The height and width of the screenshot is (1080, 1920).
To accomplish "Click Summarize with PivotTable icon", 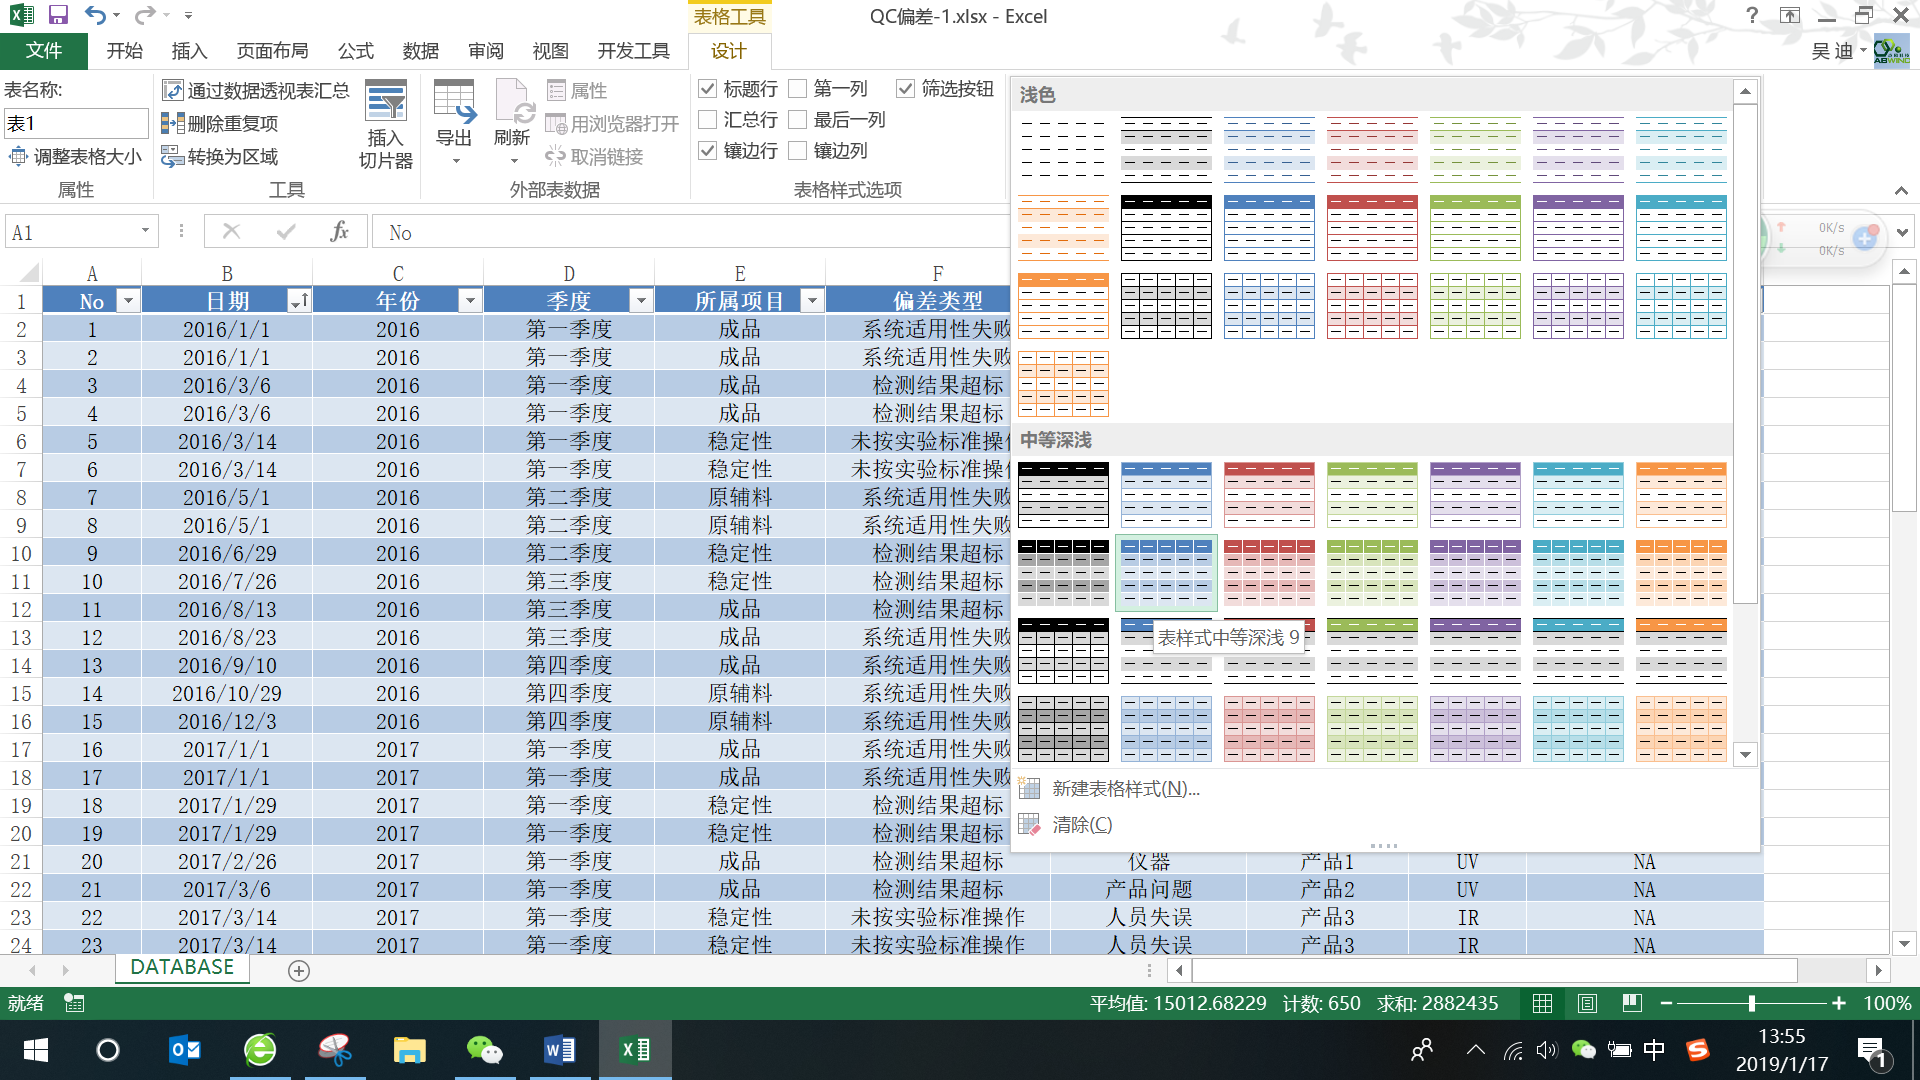I will 173,91.
